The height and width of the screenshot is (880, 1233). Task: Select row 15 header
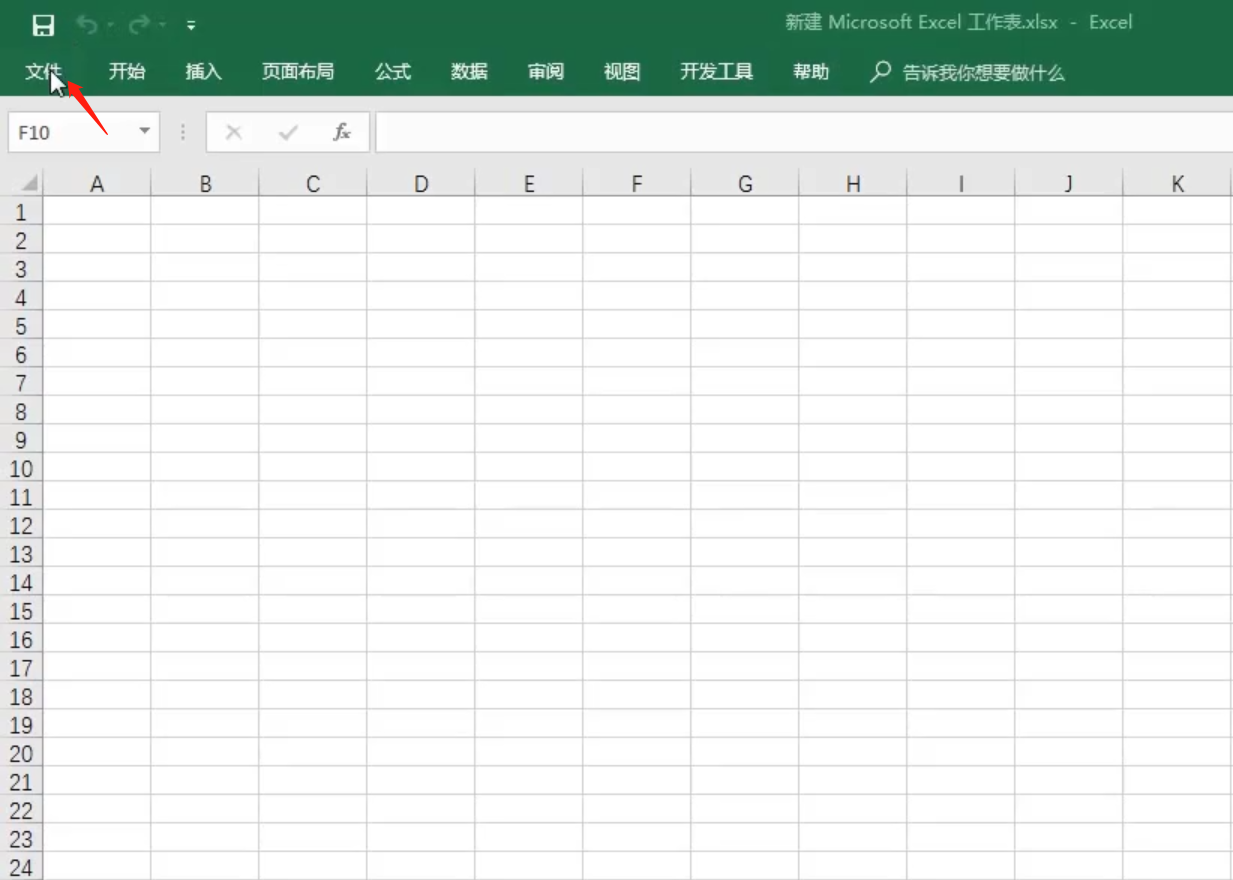click(x=21, y=611)
